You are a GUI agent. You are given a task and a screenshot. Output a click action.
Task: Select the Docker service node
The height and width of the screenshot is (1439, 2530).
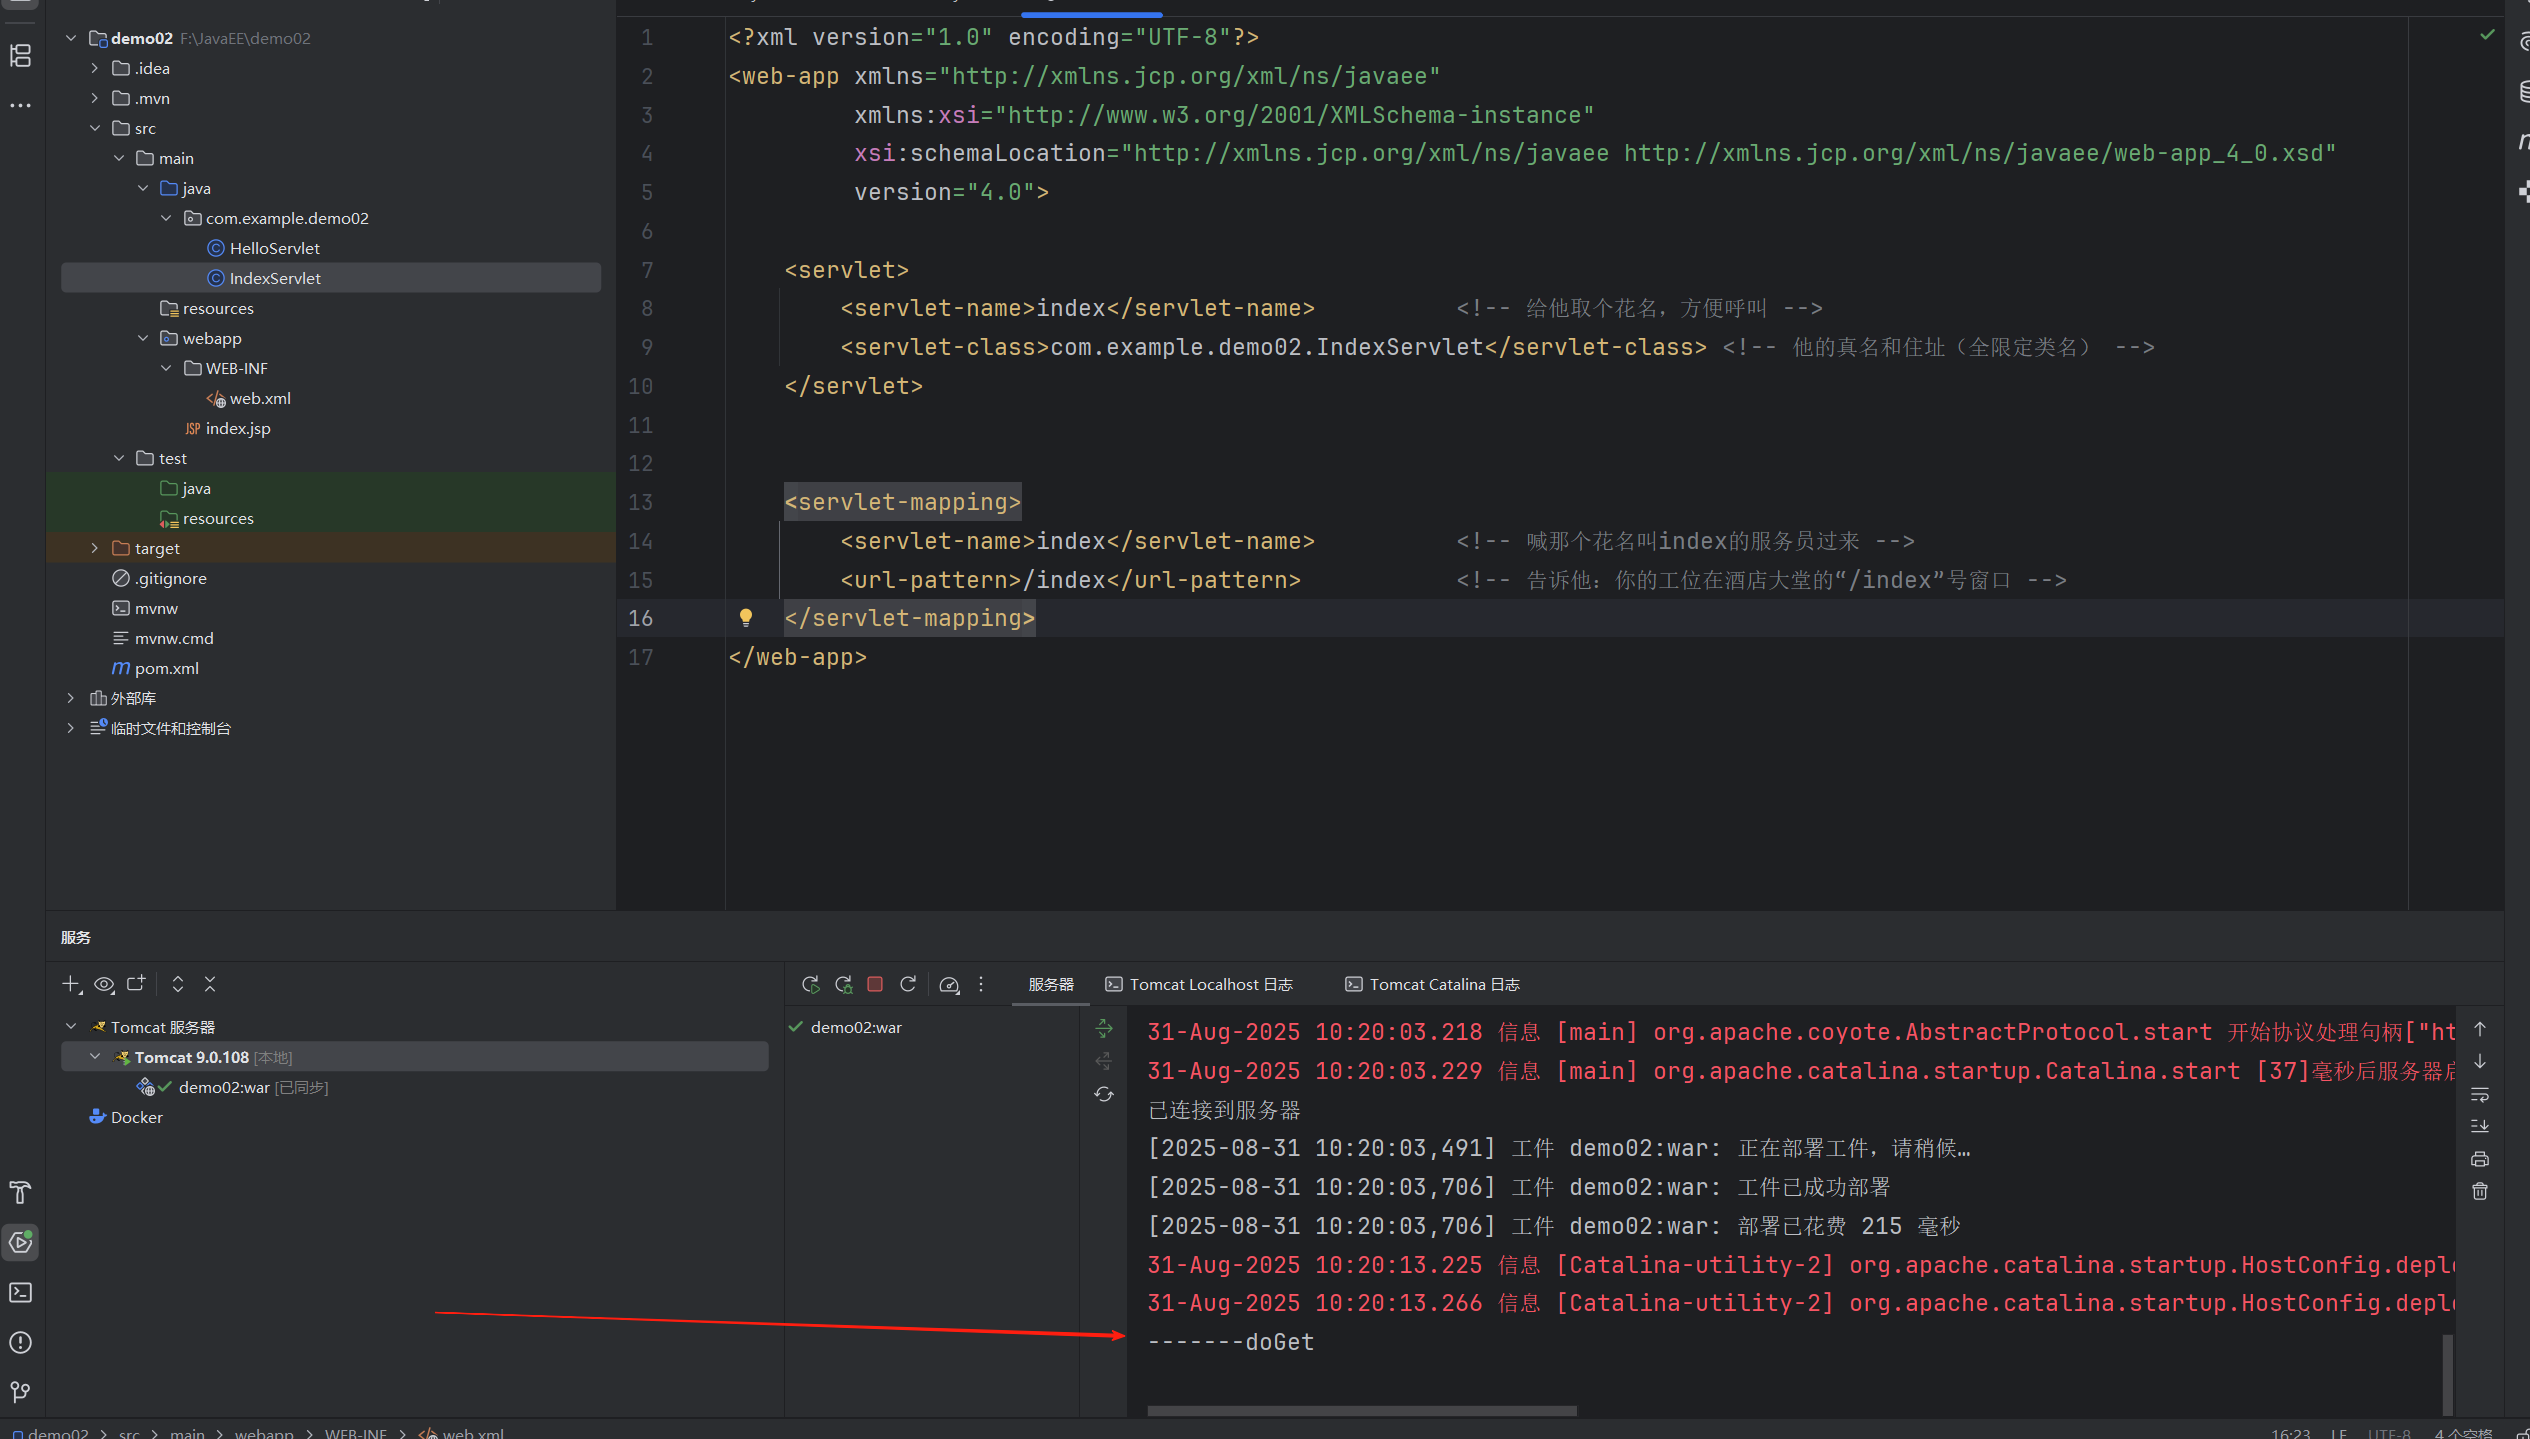(136, 1117)
